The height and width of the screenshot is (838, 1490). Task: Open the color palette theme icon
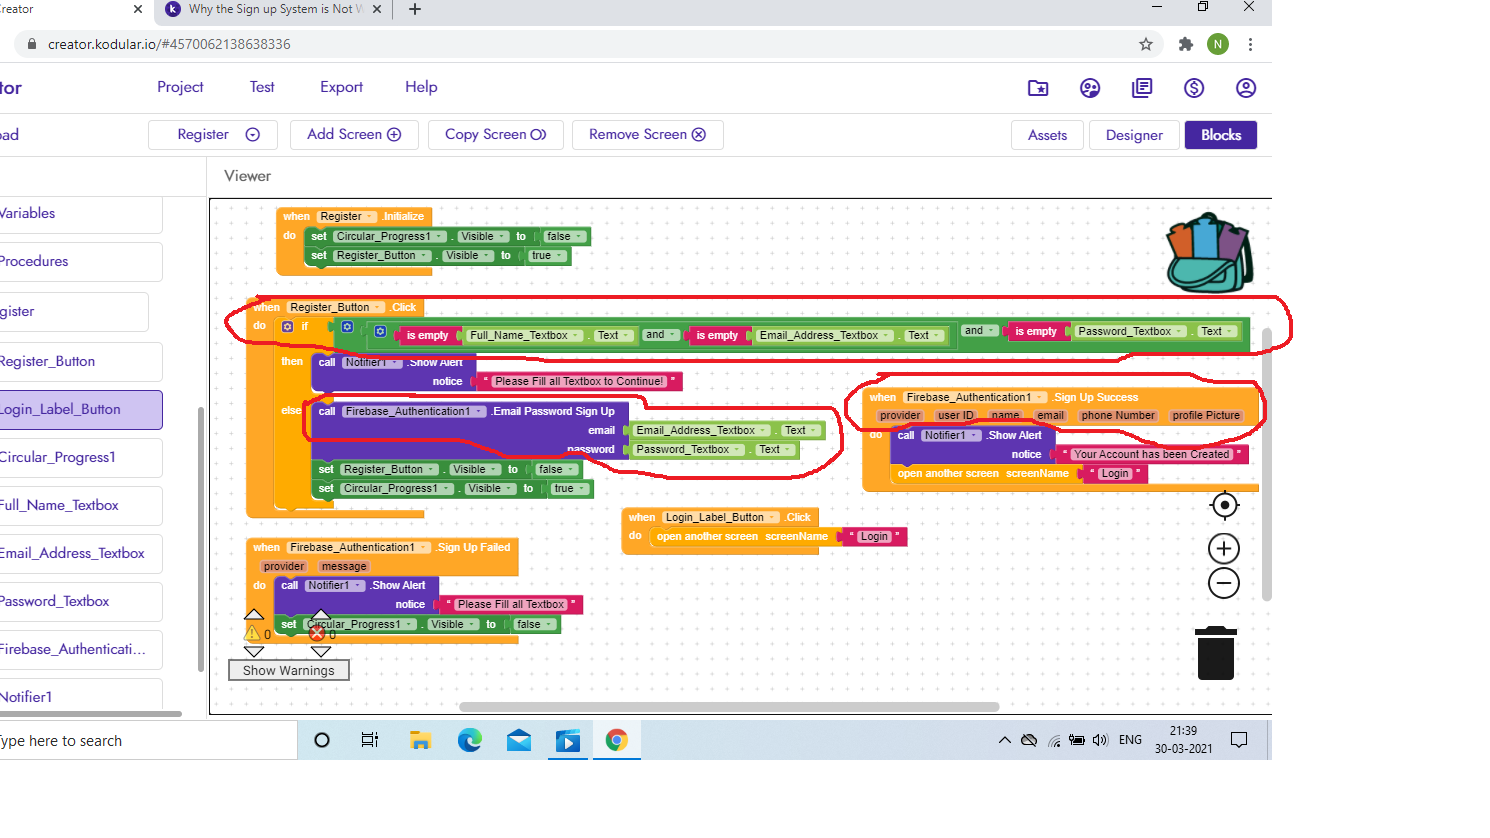[x=1090, y=88]
